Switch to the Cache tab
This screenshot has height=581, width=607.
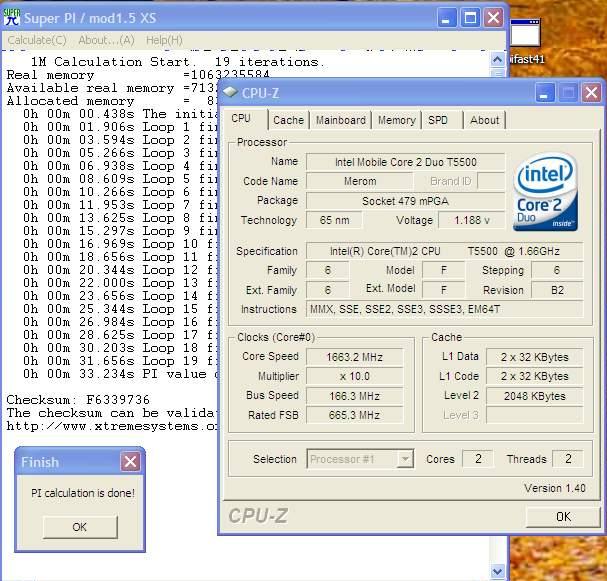[x=288, y=120]
